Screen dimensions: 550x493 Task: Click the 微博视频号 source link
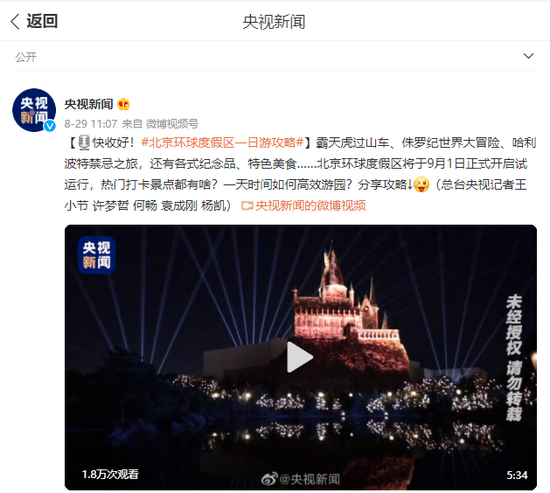[172, 124]
